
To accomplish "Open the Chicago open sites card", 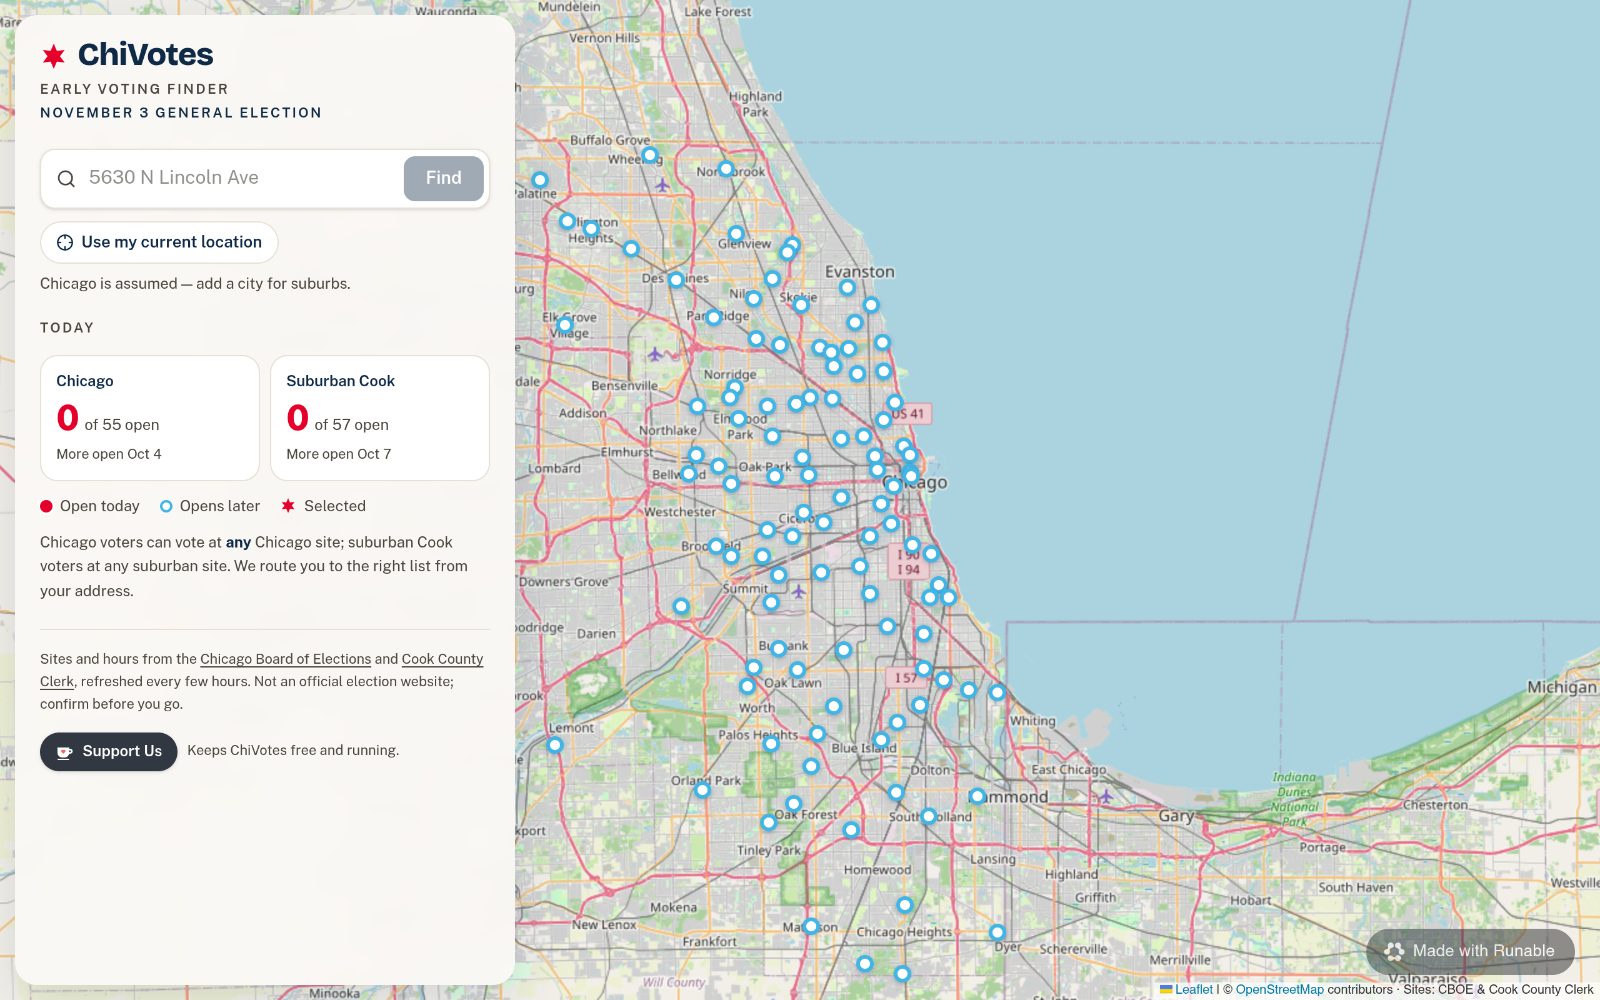I will pyautogui.click(x=150, y=418).
